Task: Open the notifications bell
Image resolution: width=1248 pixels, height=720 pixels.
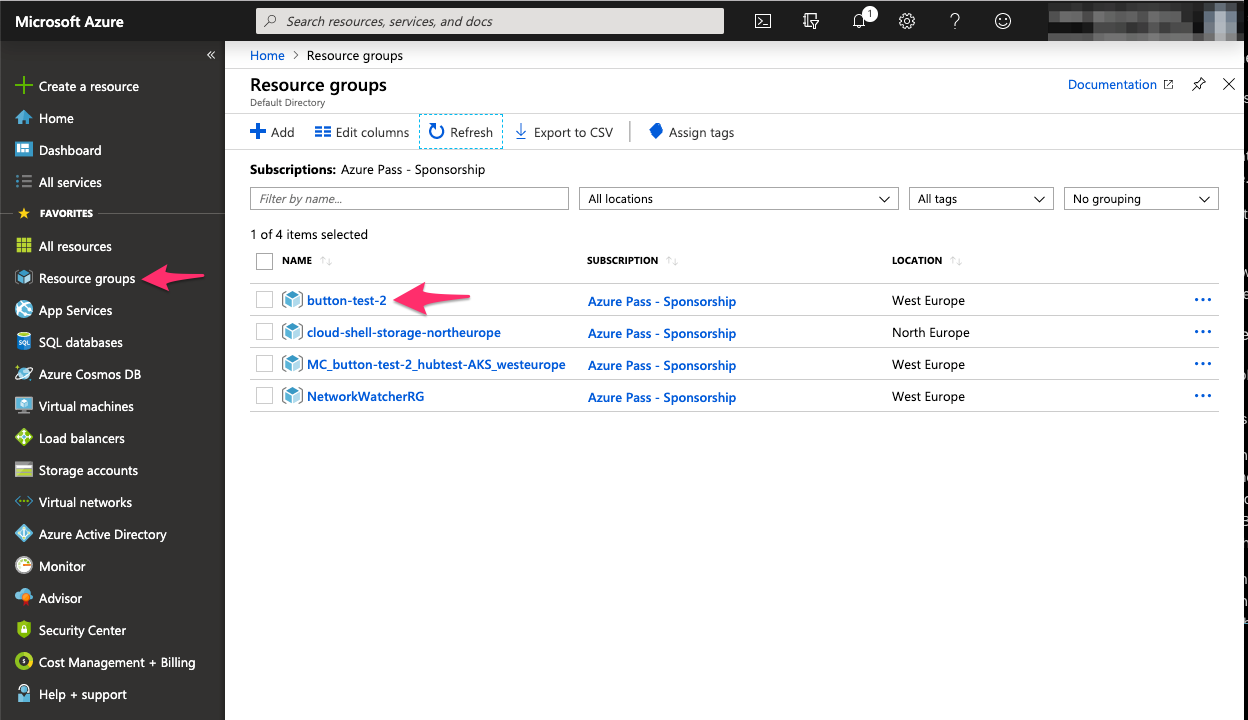Action: (x=860, y=21)
